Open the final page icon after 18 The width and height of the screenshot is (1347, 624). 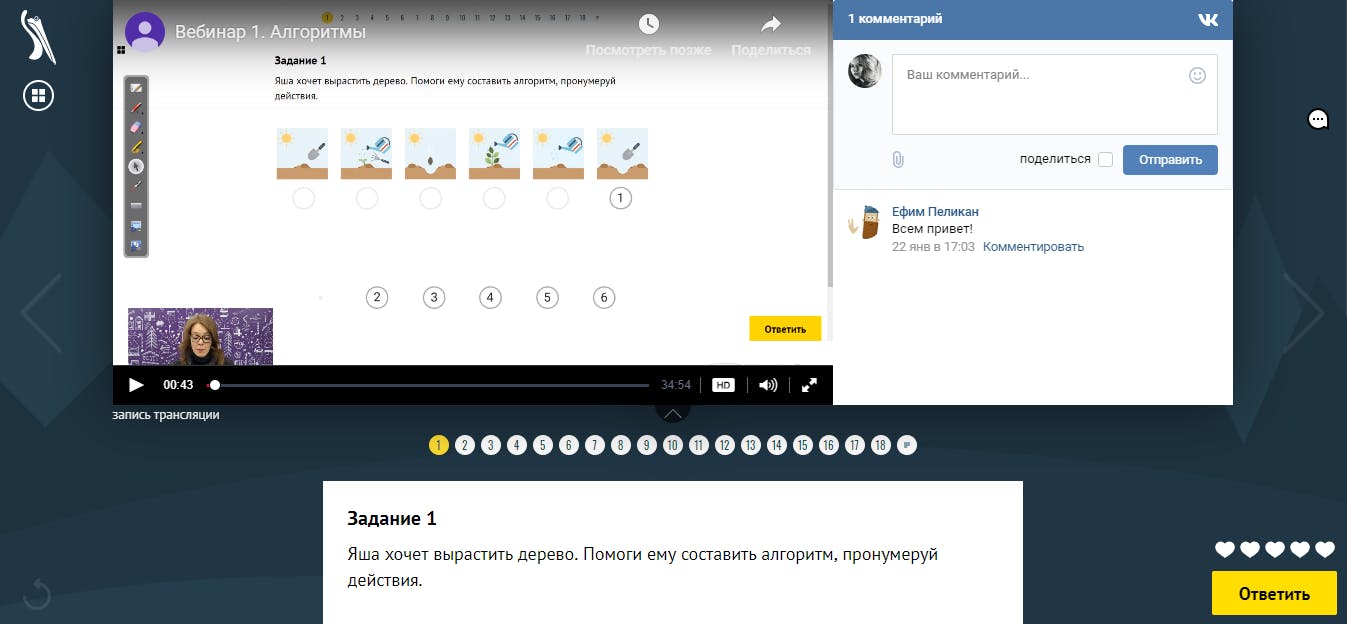click(907, 445)
